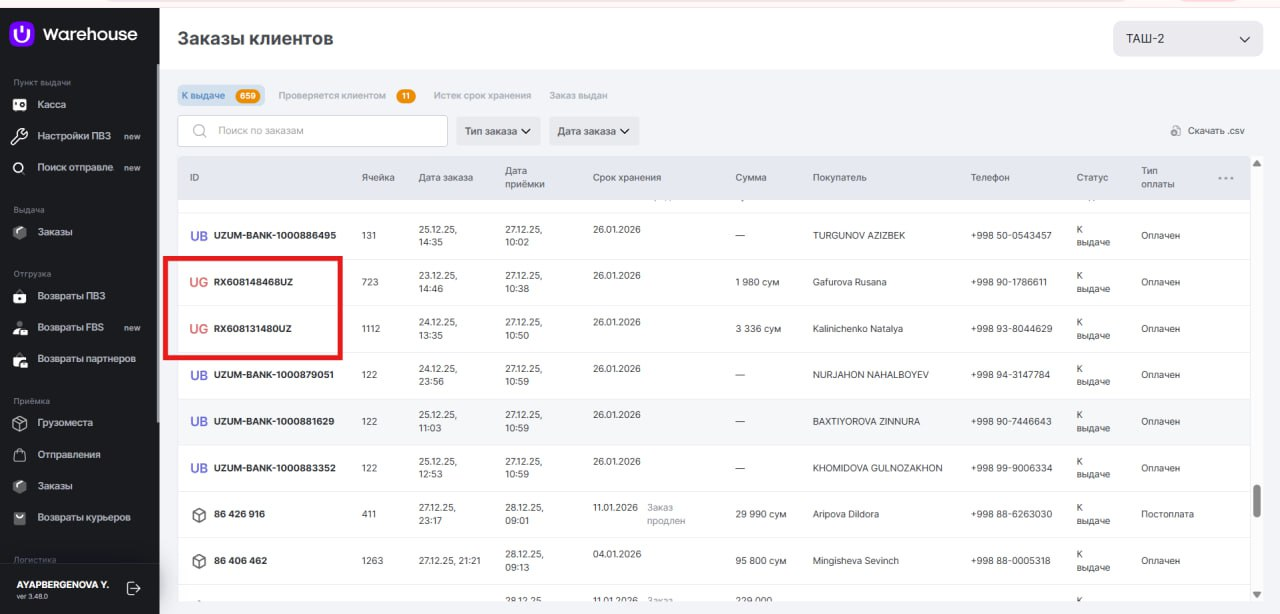Click UB icon of UZUM-BANK-1000881629
The width and height of the screenshot is (1280, 614).
199,422
